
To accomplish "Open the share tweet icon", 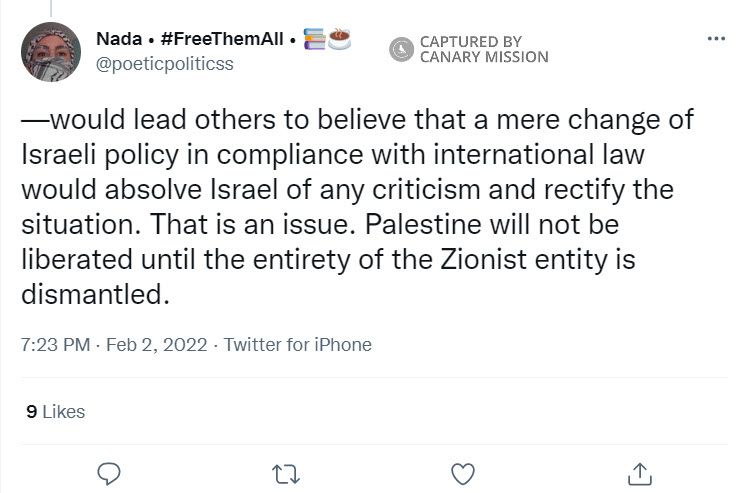I will point(640,472).
